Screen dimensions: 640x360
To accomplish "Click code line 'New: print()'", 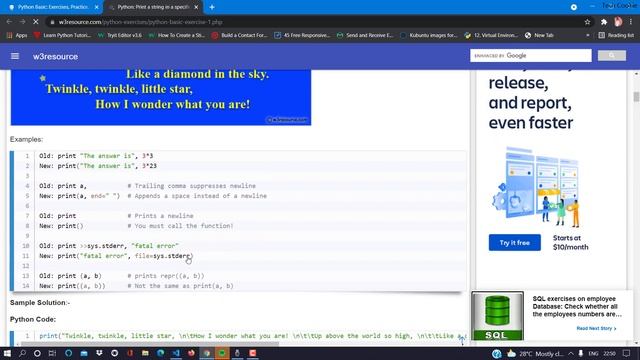I will pyautogui.click(x=61, y=226).
